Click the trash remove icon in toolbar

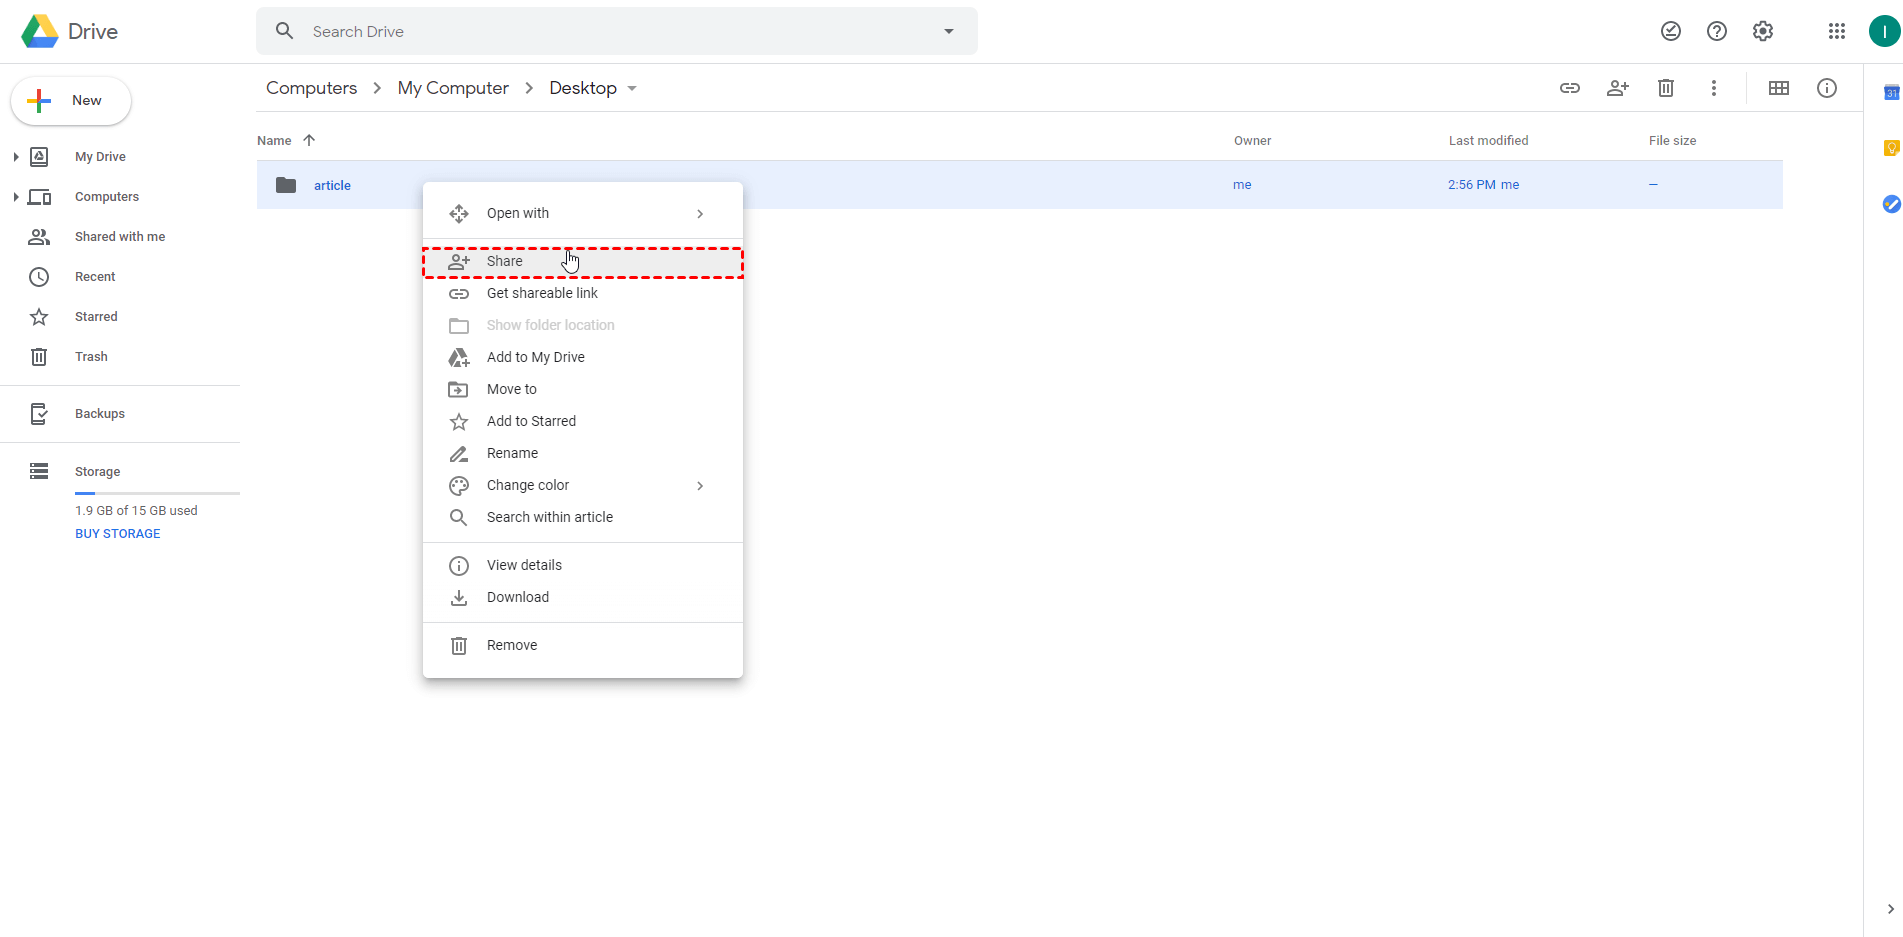(x=1665, y=88)
